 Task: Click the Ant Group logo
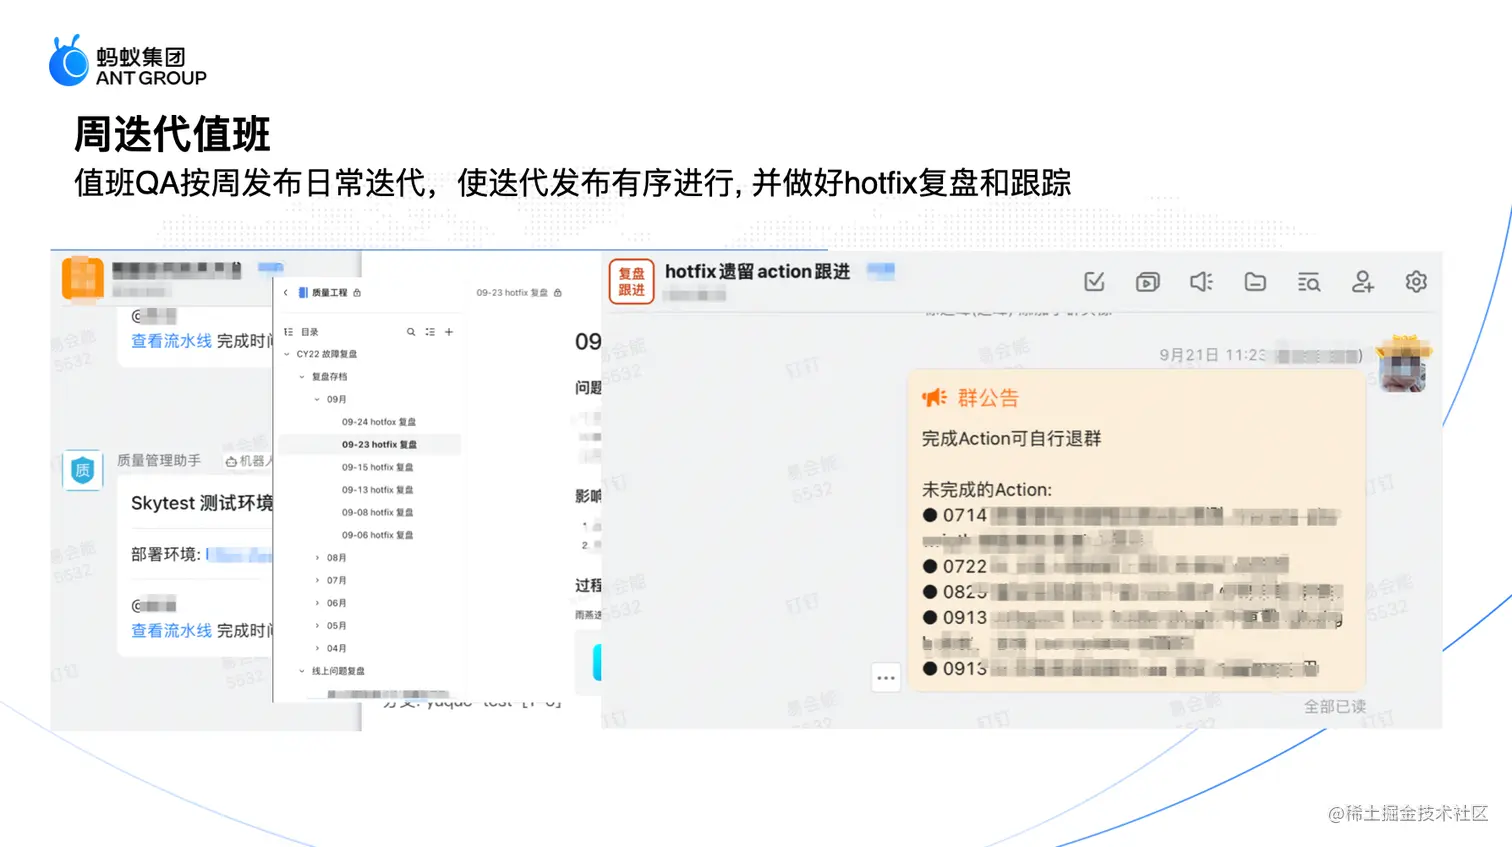point(128,61)
